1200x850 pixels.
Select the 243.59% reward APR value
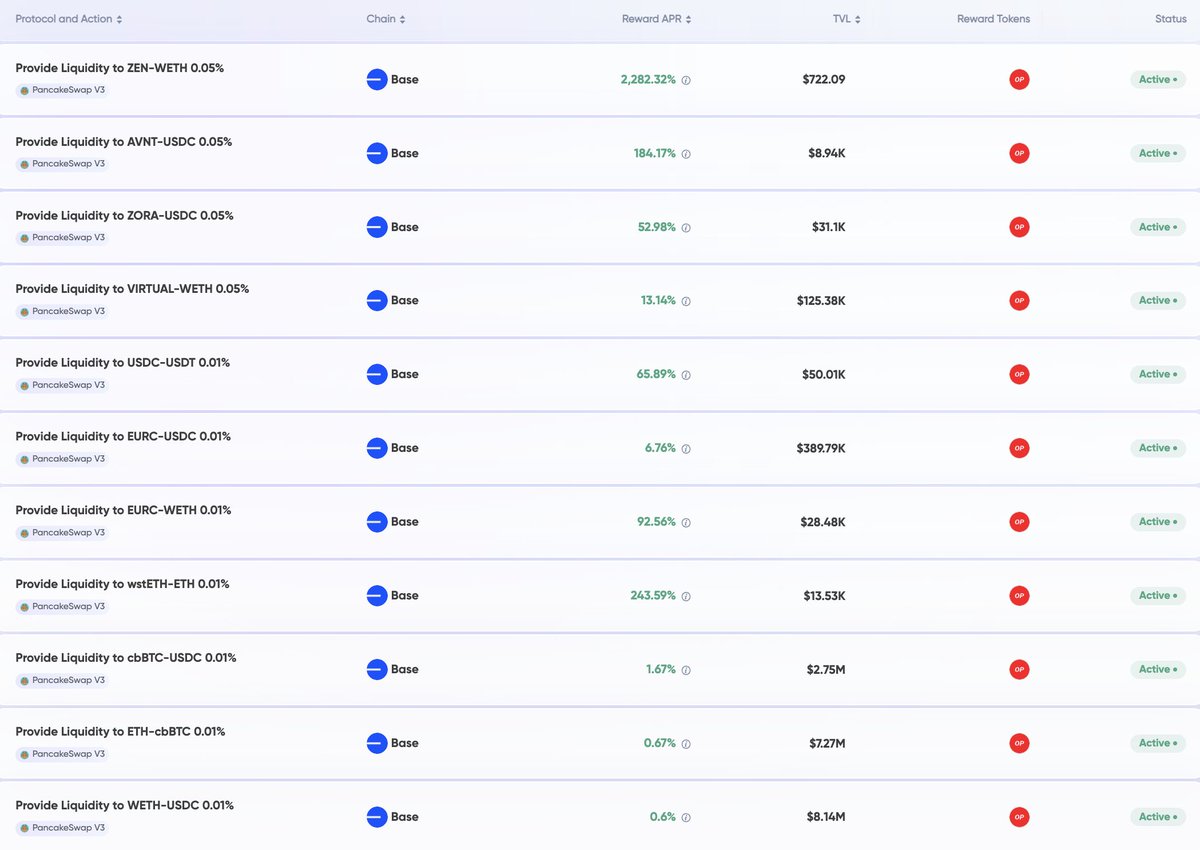pos(654,595)
